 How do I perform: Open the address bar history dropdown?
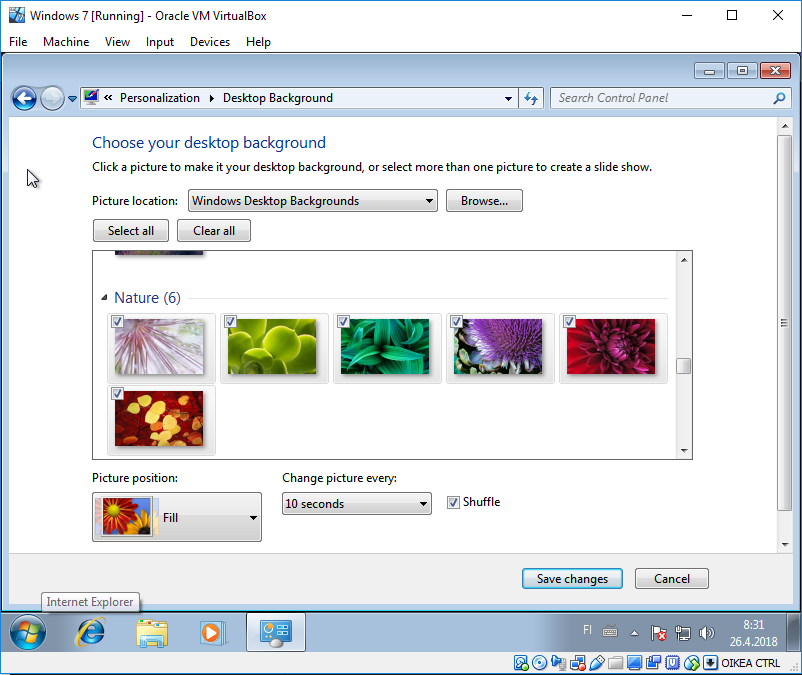(x=508, y=98)
